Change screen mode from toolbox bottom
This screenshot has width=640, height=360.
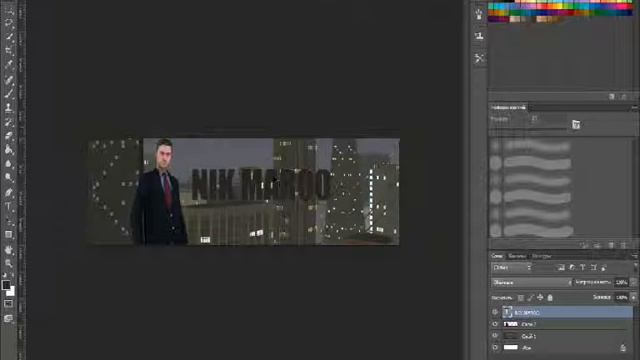point(9,318)
